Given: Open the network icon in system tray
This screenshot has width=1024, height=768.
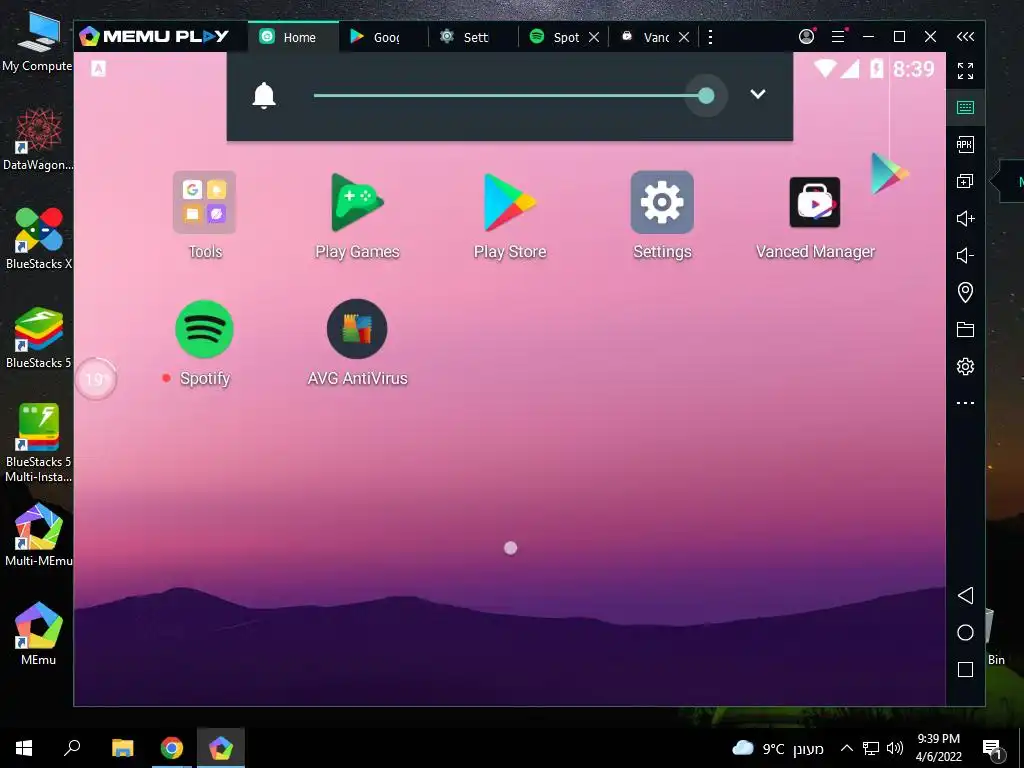Looking at the screenshot, I should [871, 748].
